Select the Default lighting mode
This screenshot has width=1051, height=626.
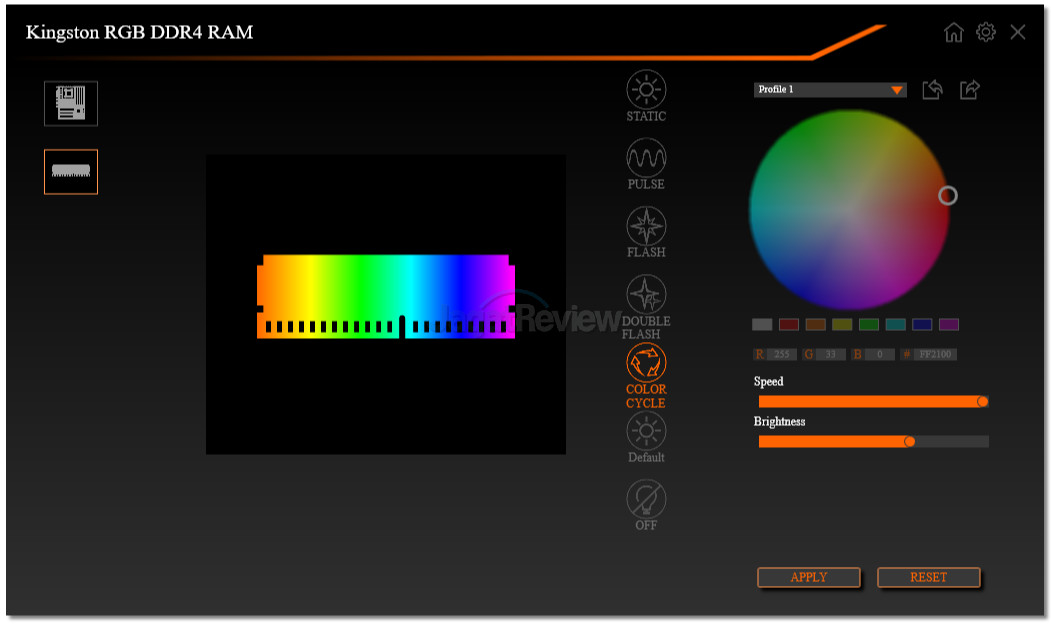646,437
